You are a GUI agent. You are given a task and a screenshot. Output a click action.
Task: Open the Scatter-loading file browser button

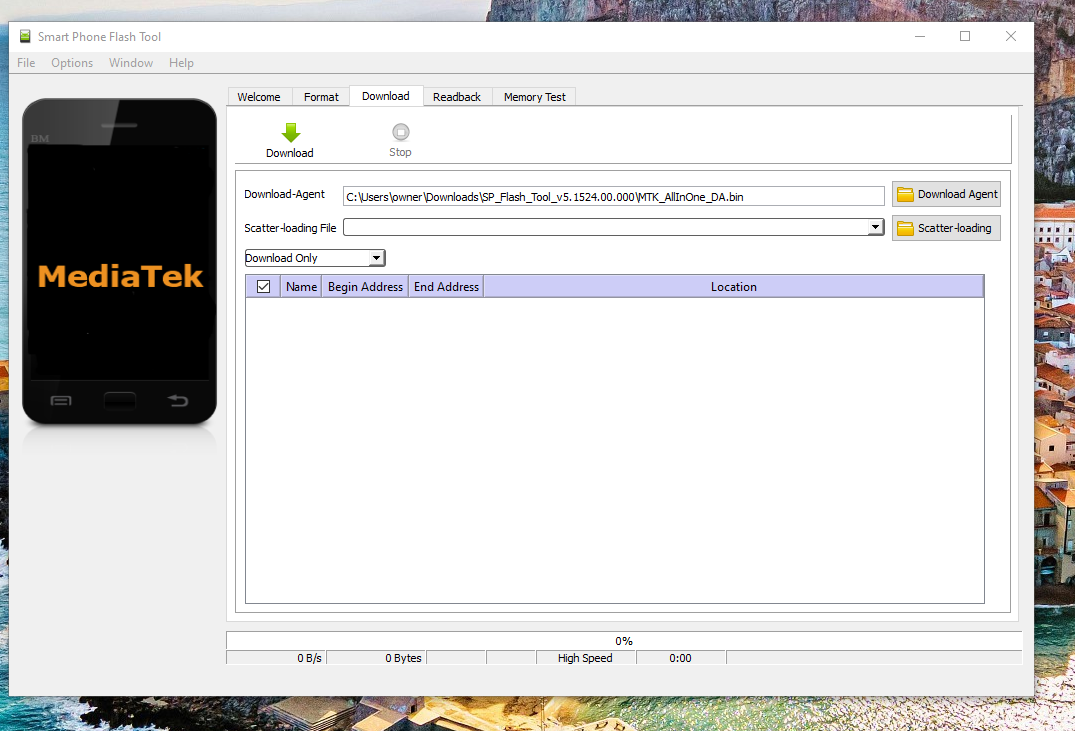[946, 228]
